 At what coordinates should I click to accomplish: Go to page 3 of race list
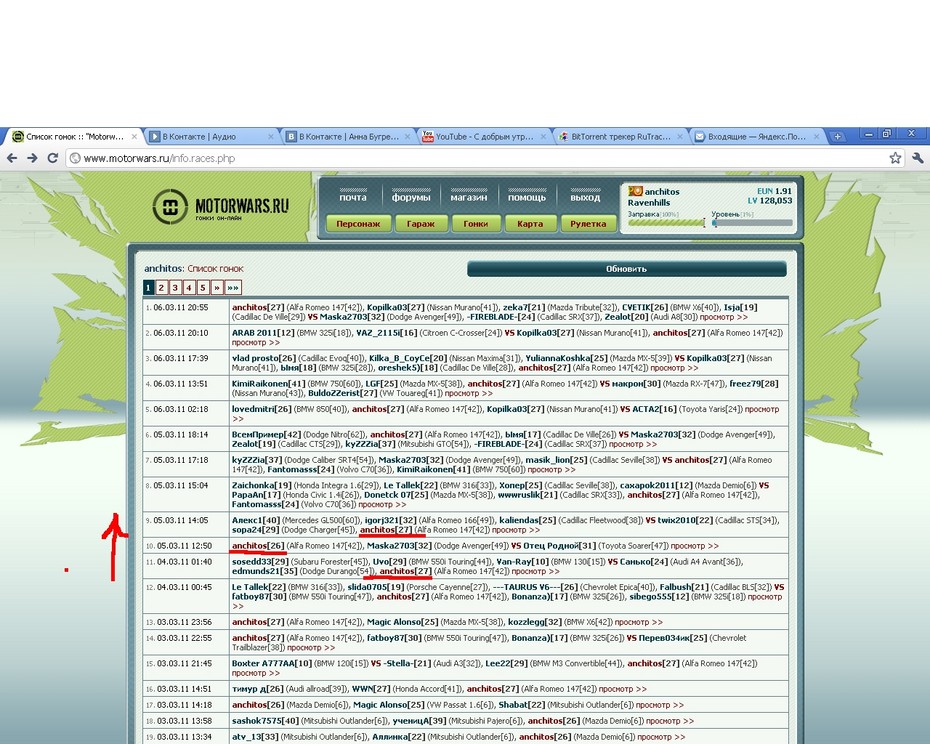[175, 288]
